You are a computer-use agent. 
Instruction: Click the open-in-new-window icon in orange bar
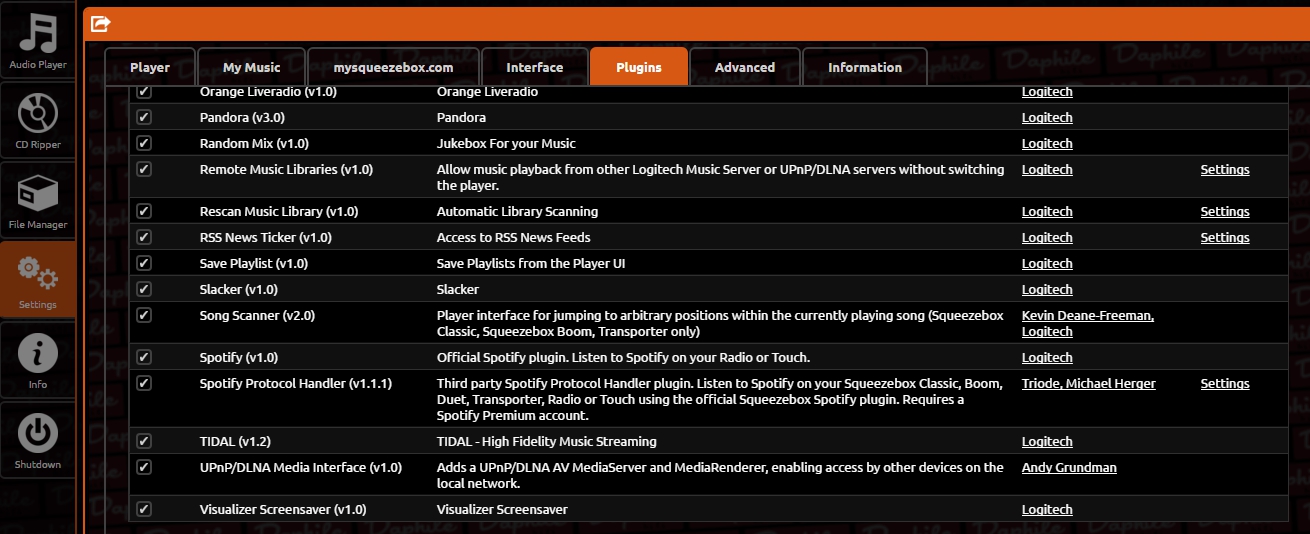(x=100, y=23)
